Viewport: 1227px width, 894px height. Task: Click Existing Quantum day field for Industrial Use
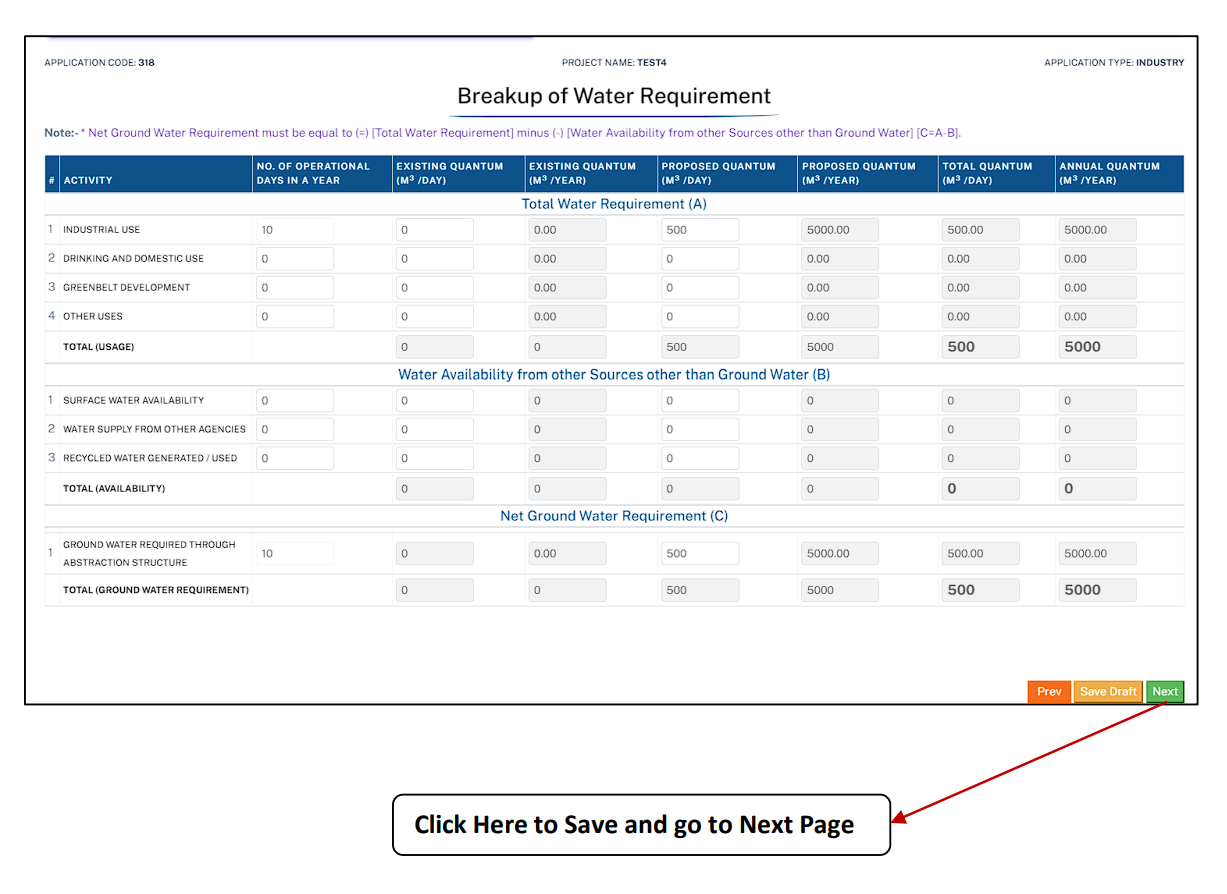(434, 229)
